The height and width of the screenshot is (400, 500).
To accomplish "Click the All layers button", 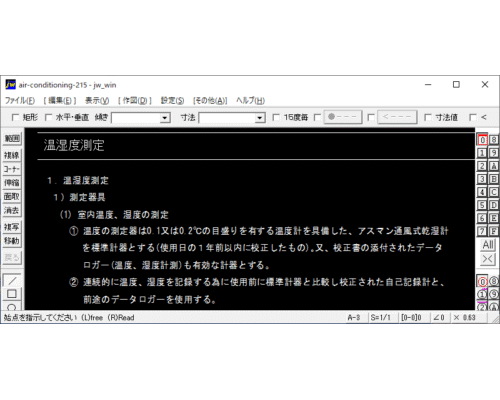I will click(x=488, y=245).
